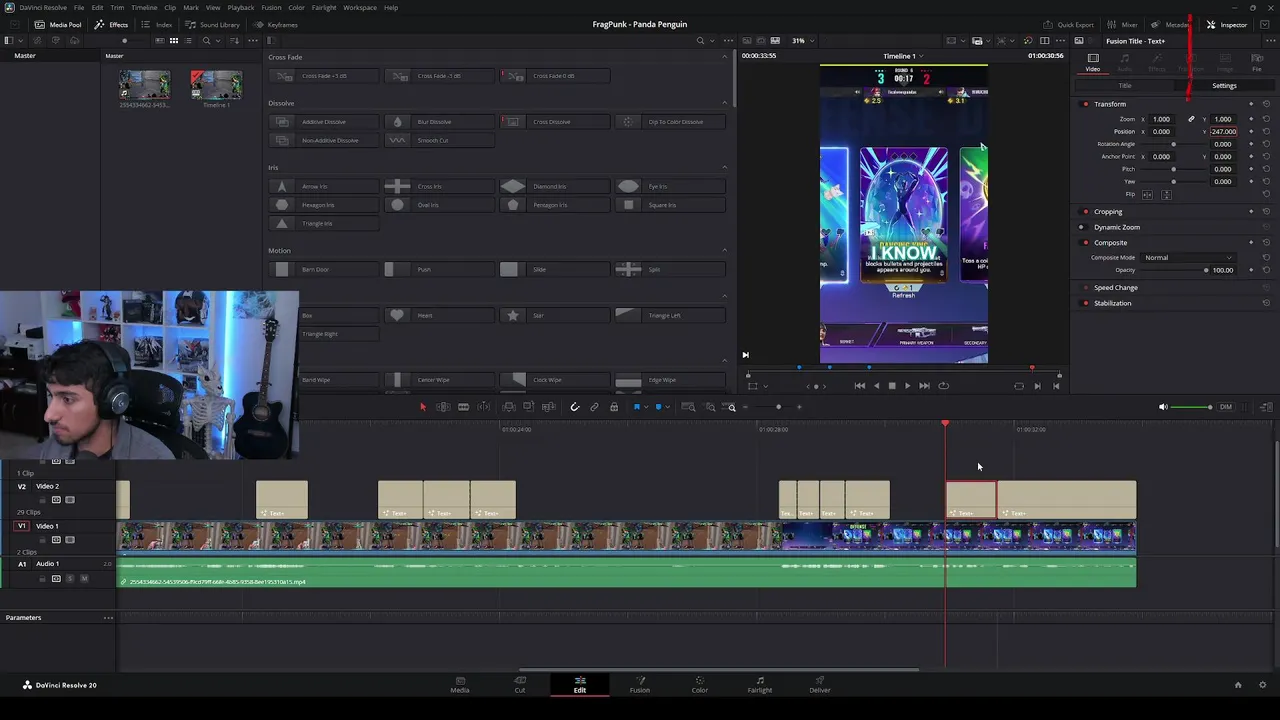Switch to the Fusion page tab
This screenshot has width=1280, height=720.
[x=640, y=684]
